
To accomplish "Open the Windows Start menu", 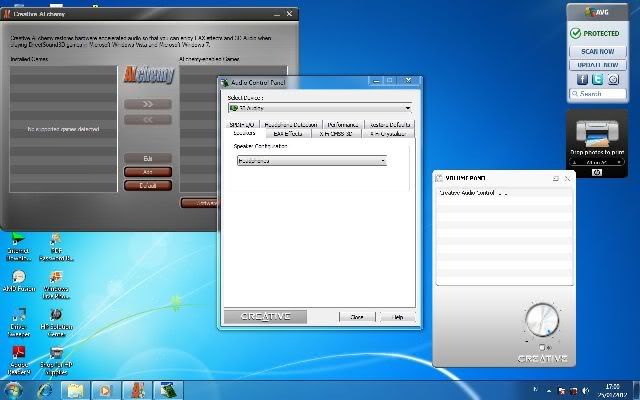I will 13,391.
